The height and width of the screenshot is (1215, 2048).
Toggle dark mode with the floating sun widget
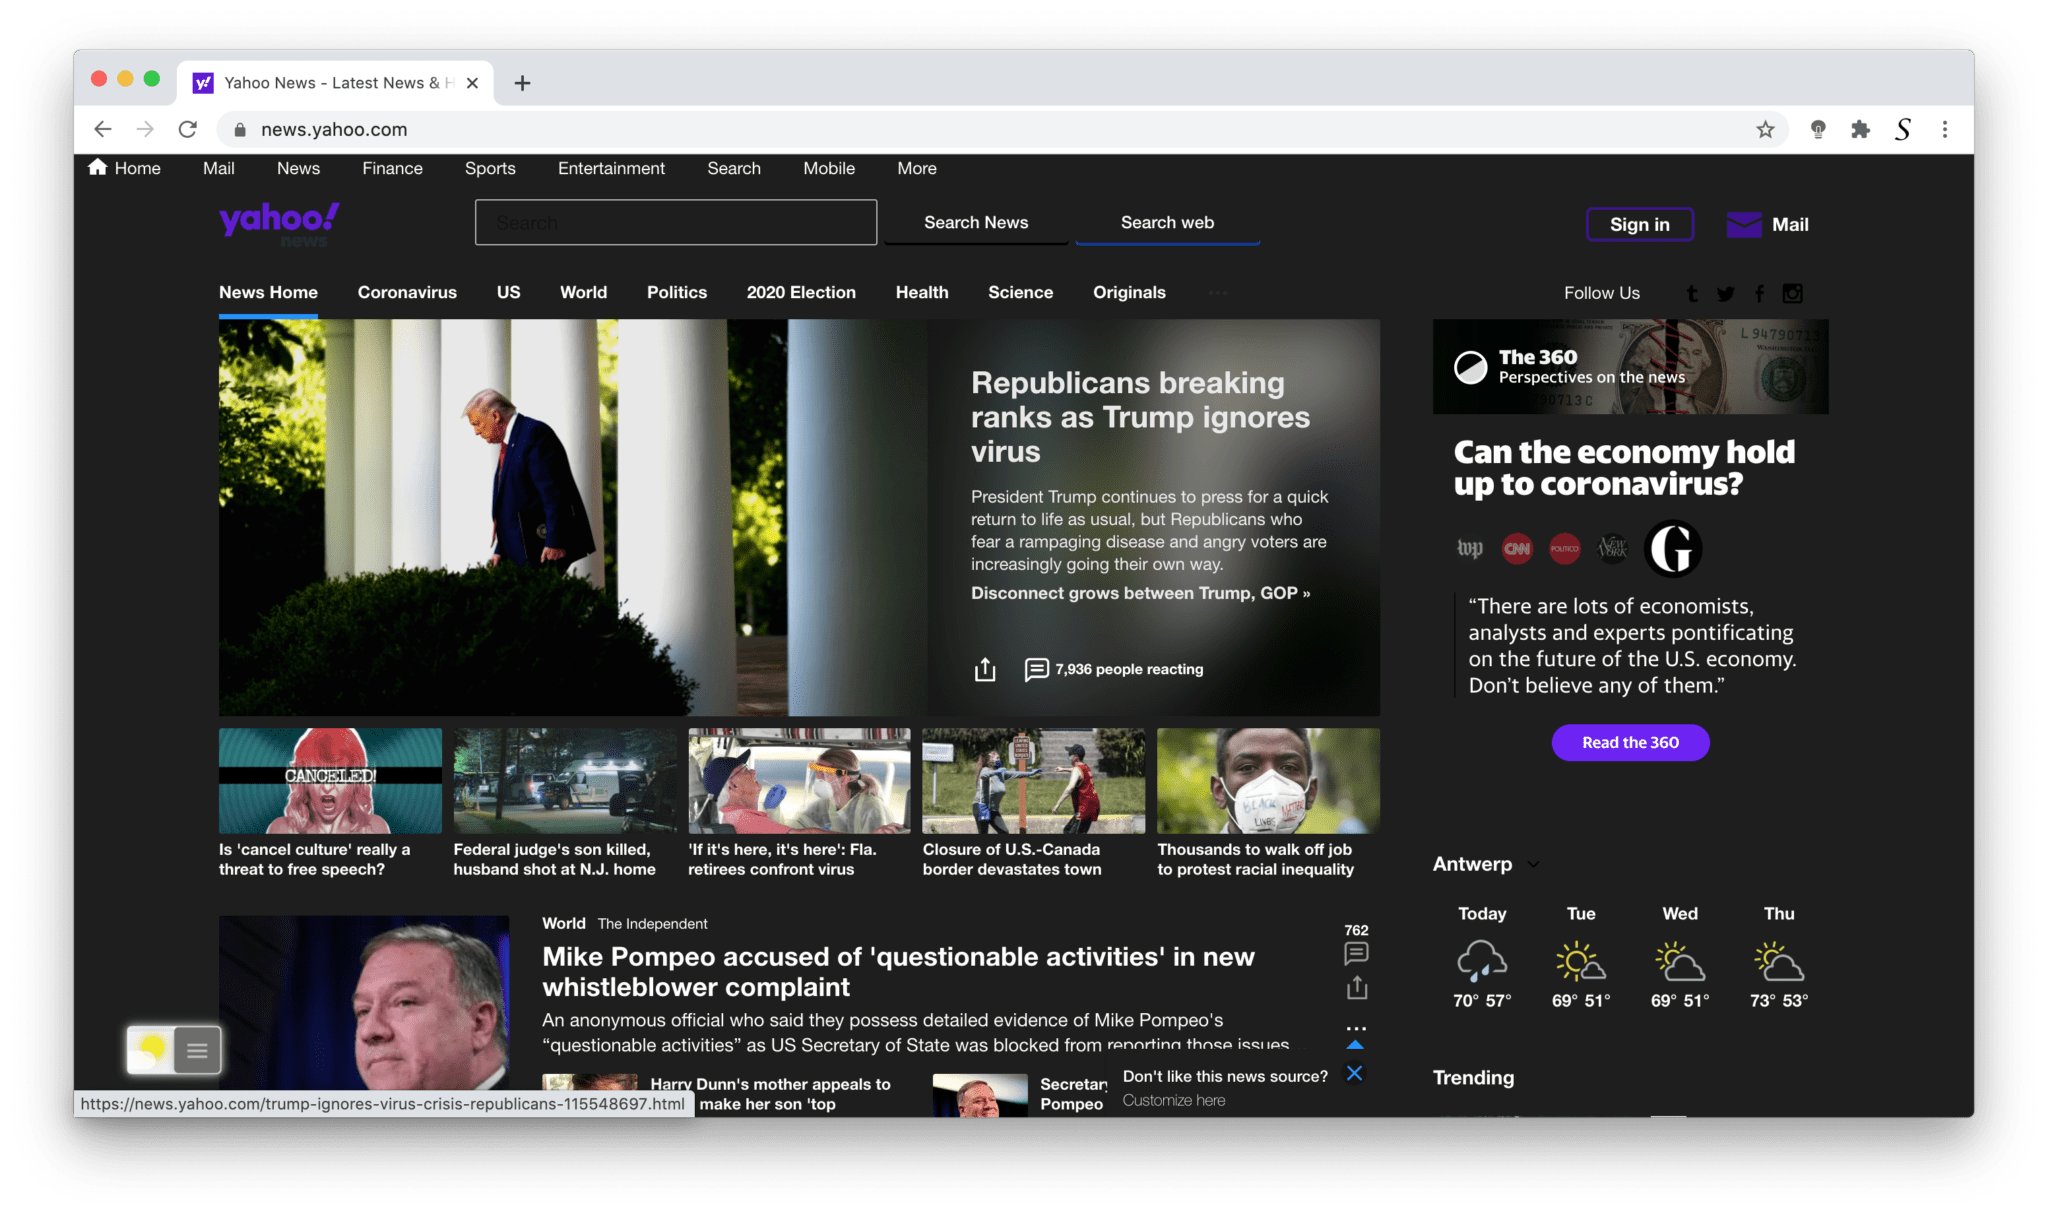pyautogui.click(x=150, y=1050)
